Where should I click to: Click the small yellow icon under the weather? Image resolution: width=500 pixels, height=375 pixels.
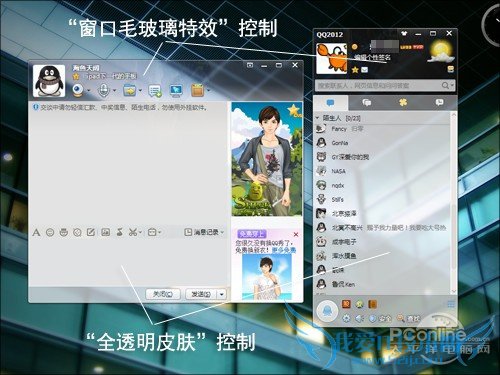(x=451, y=69)
